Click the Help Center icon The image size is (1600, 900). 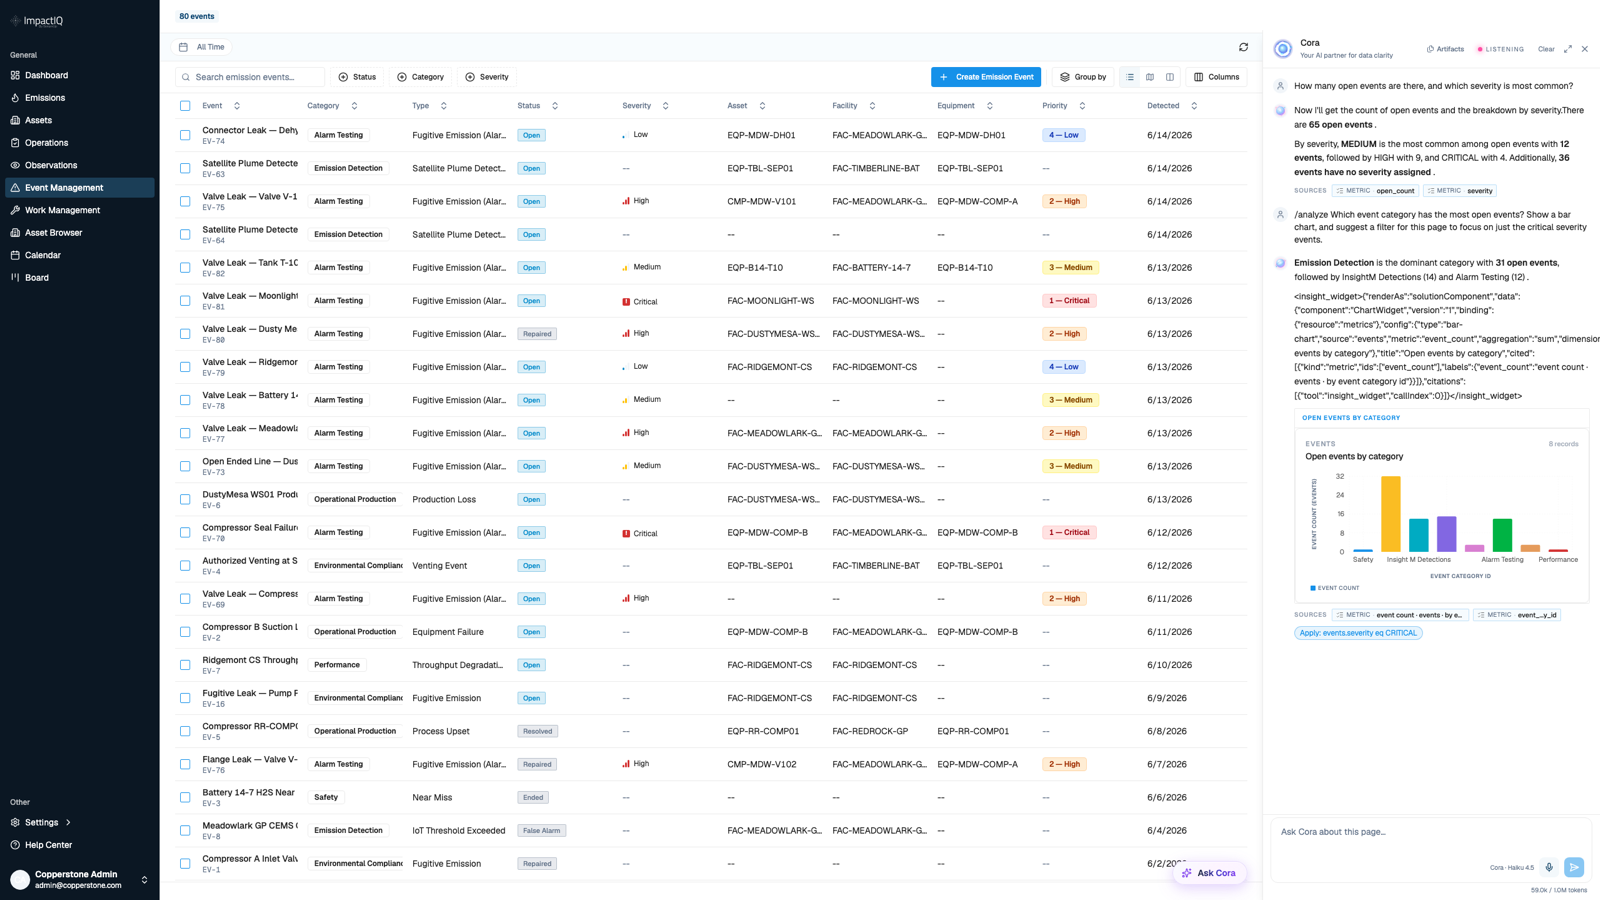coord(15,845)
